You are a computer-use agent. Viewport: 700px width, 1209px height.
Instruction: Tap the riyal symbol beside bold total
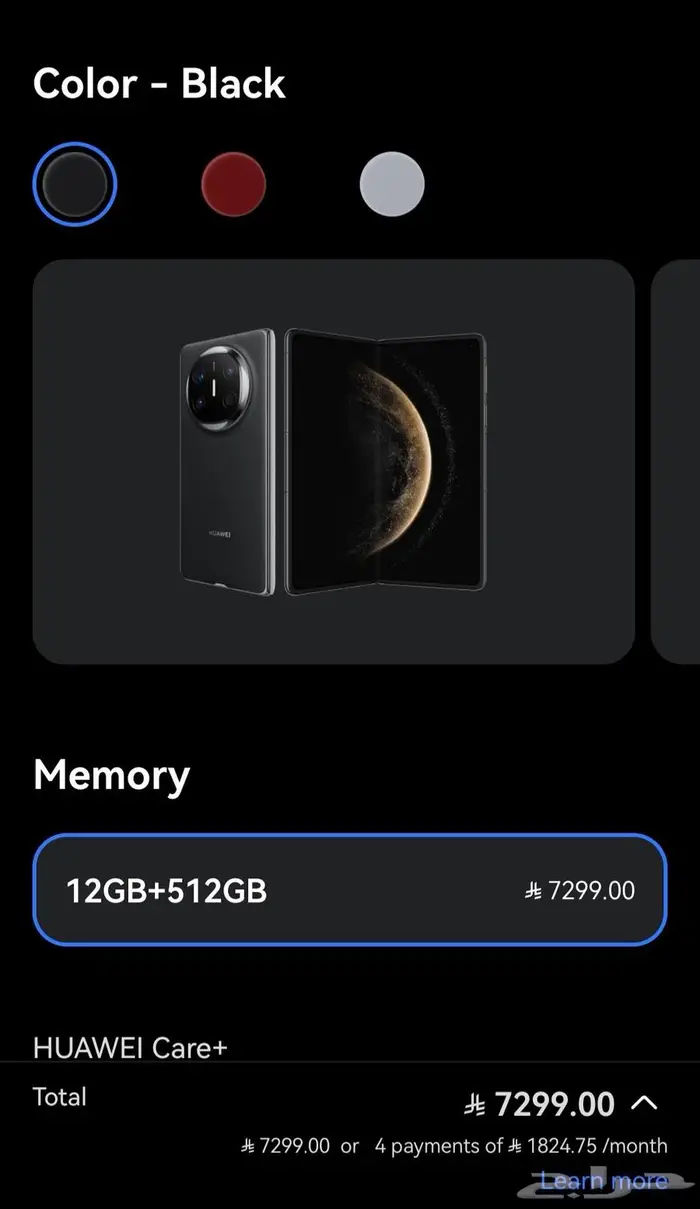475,1104
